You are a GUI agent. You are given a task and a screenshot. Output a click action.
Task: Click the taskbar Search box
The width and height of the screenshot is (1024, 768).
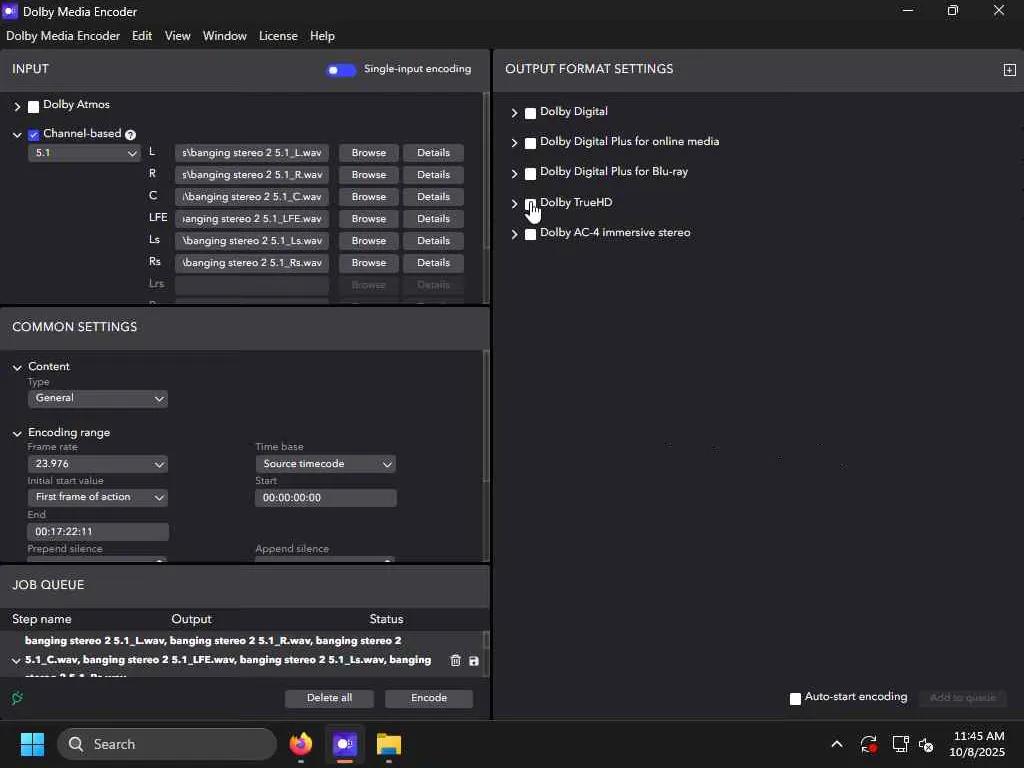point(167,744)
